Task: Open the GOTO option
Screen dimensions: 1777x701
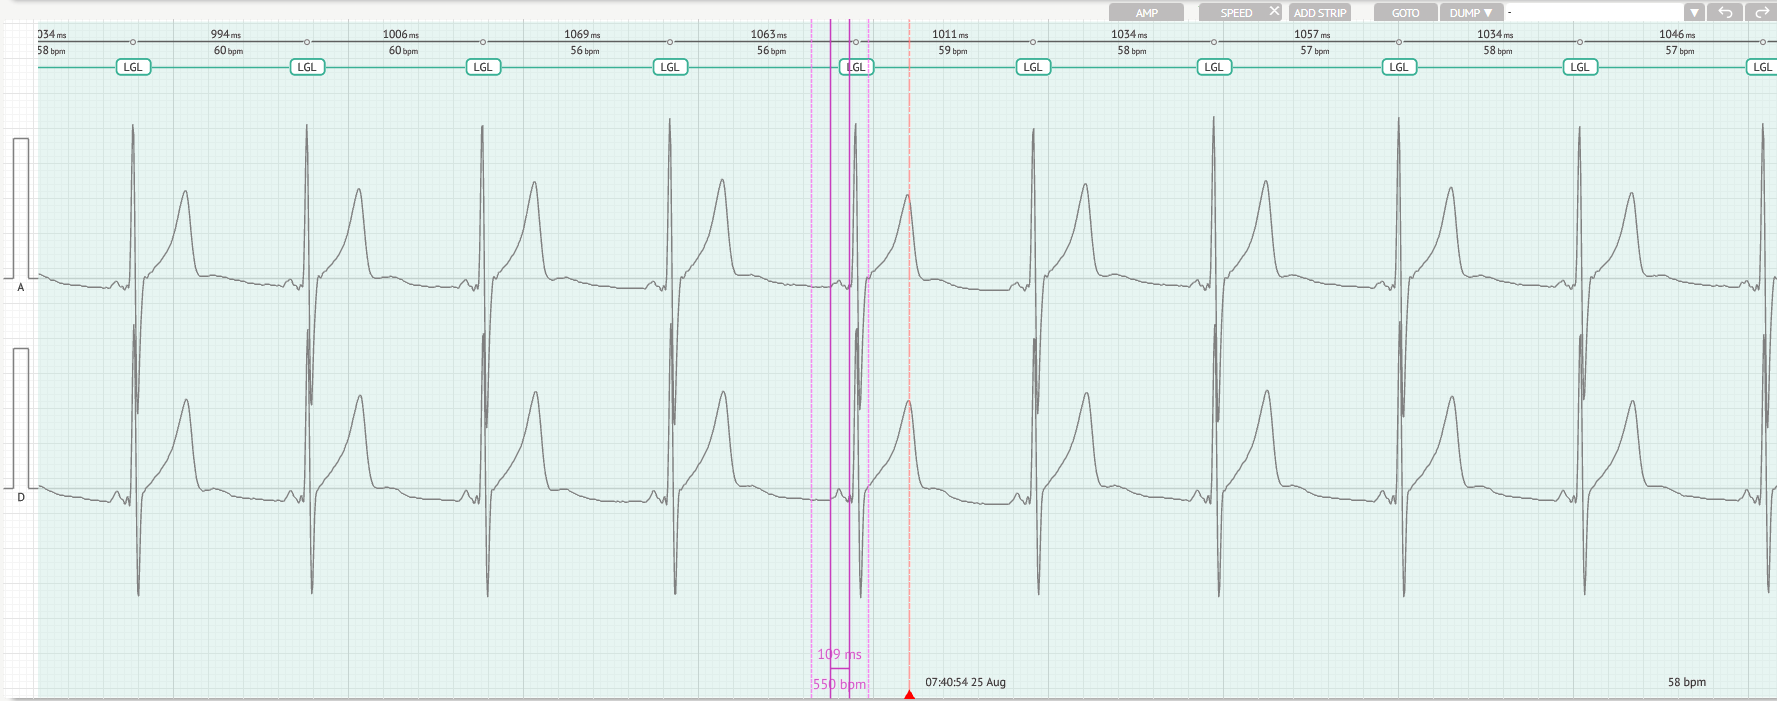Action: [x=1405, y=12]
